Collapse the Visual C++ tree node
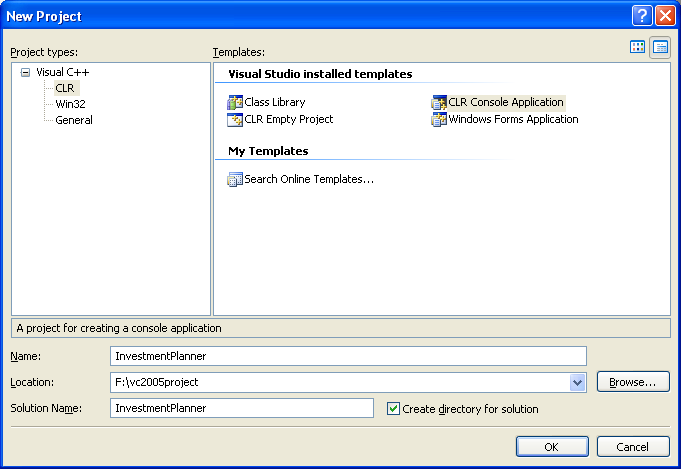Viewport: 681px width, 469px height. (25, 72)
